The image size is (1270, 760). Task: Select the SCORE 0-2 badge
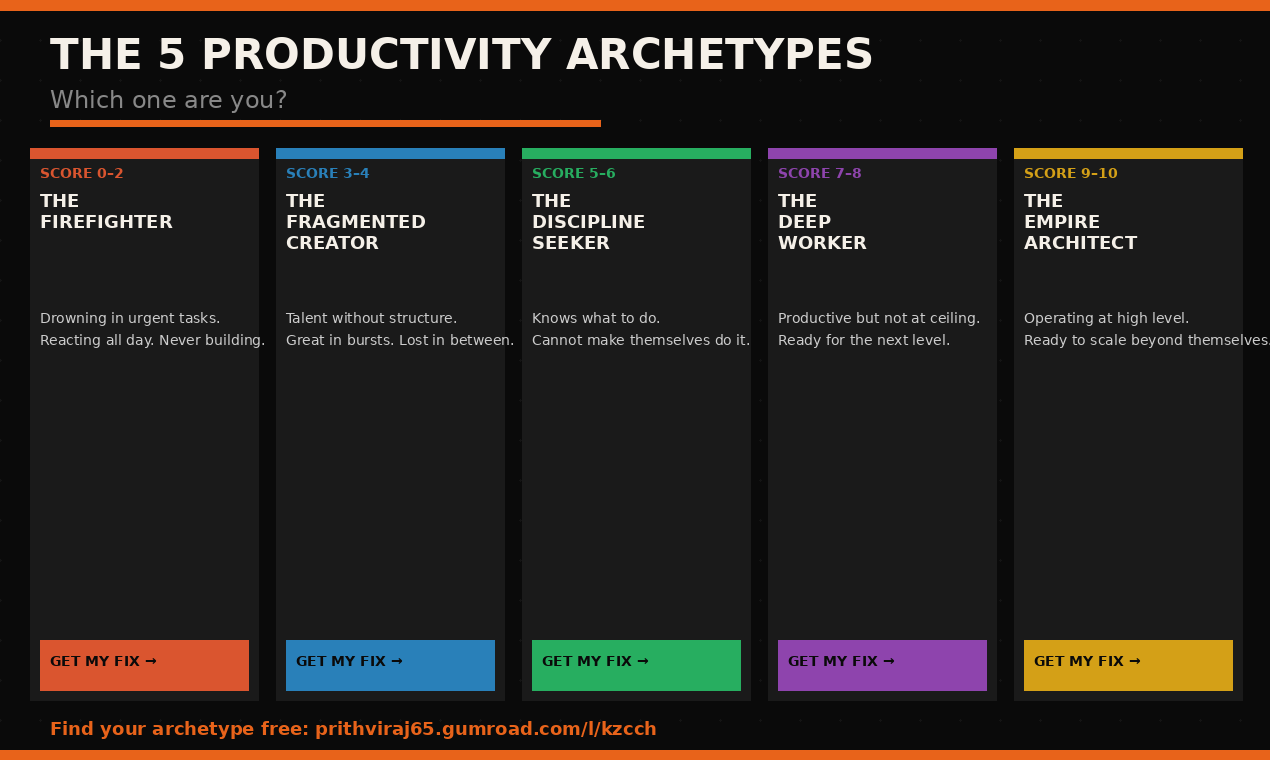pos(81,173)
